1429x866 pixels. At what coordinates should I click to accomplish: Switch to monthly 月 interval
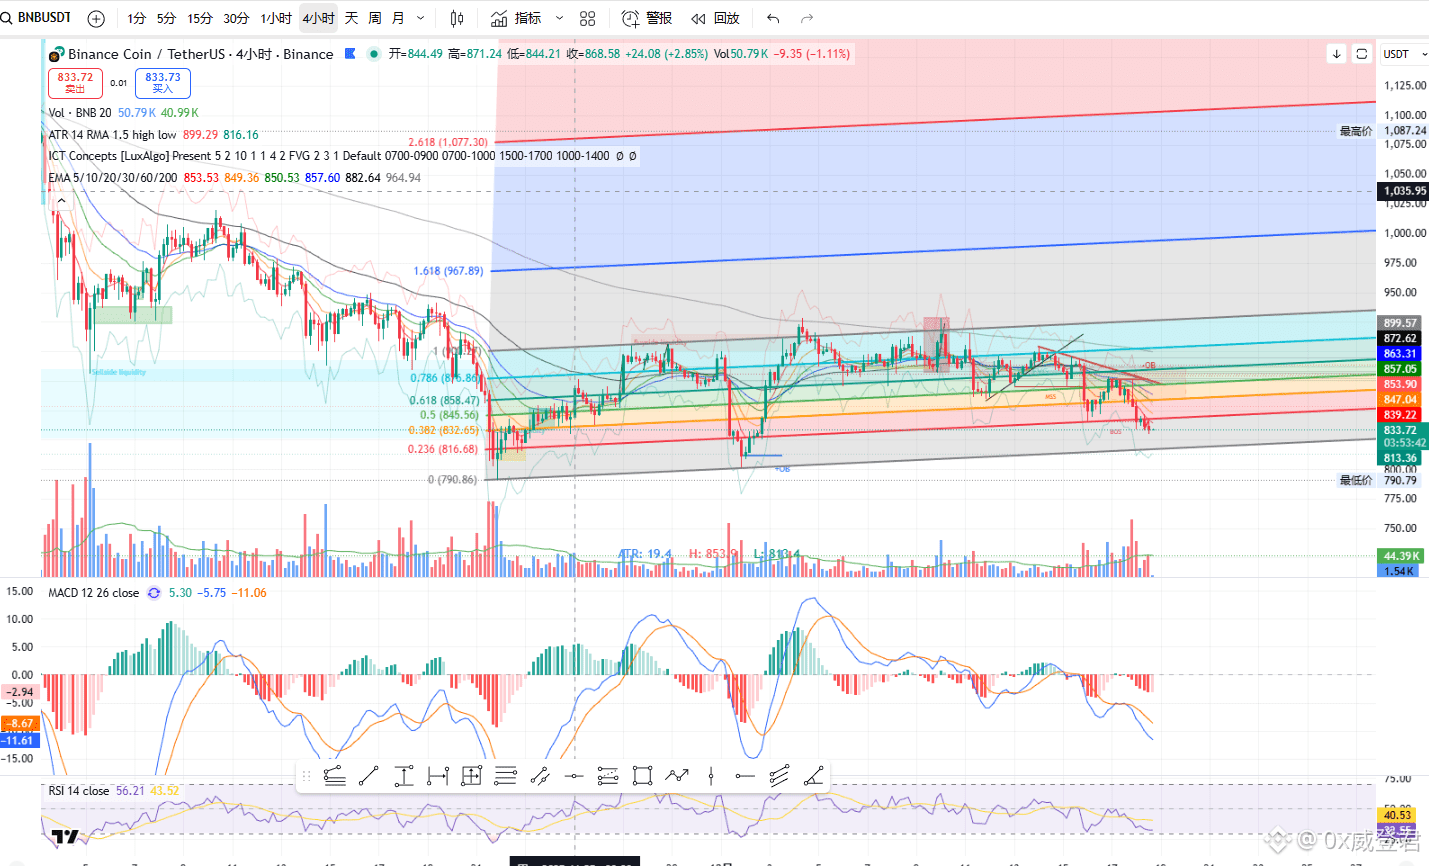(x=398, y=18)
